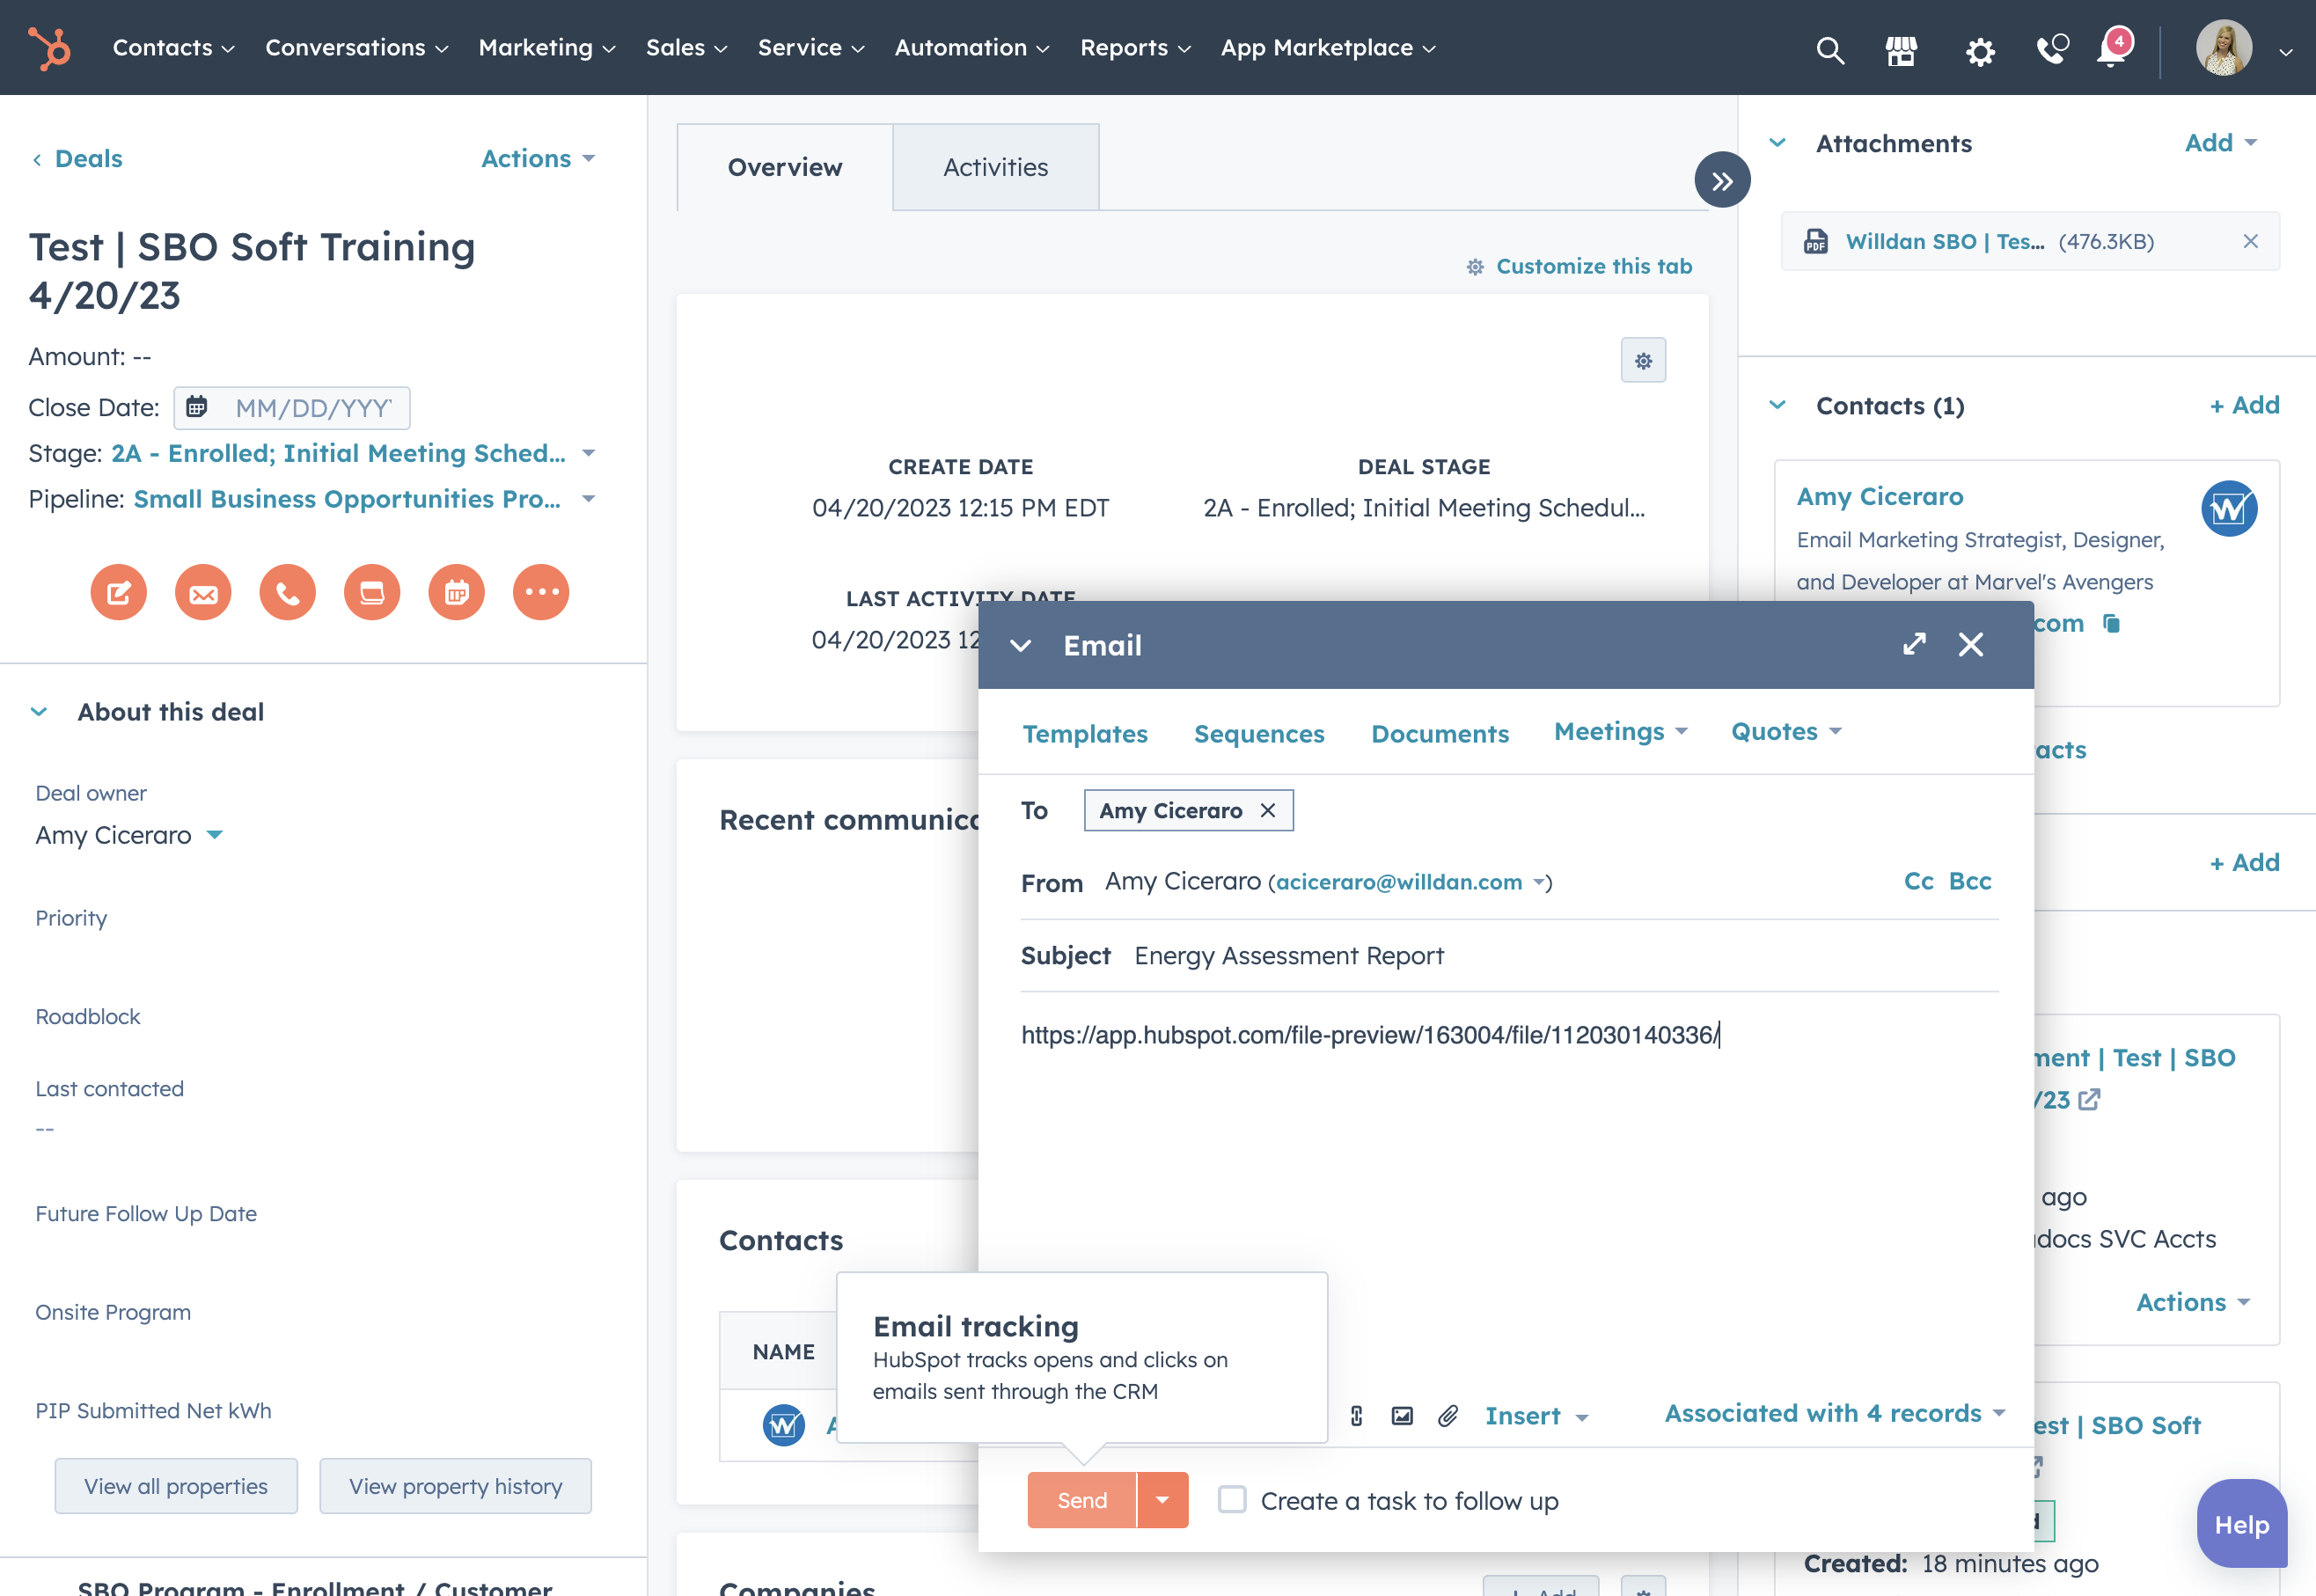Open the marketplace storefront icon
Image resolution: width=2316 pixels, height=1596 pixels.
point(1901,49)
